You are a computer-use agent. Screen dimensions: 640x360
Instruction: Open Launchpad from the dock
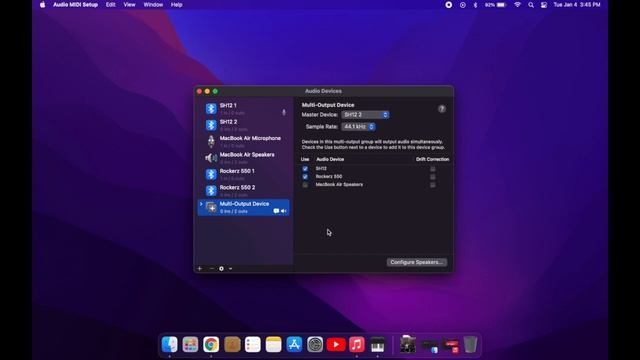tap(190, 344)
